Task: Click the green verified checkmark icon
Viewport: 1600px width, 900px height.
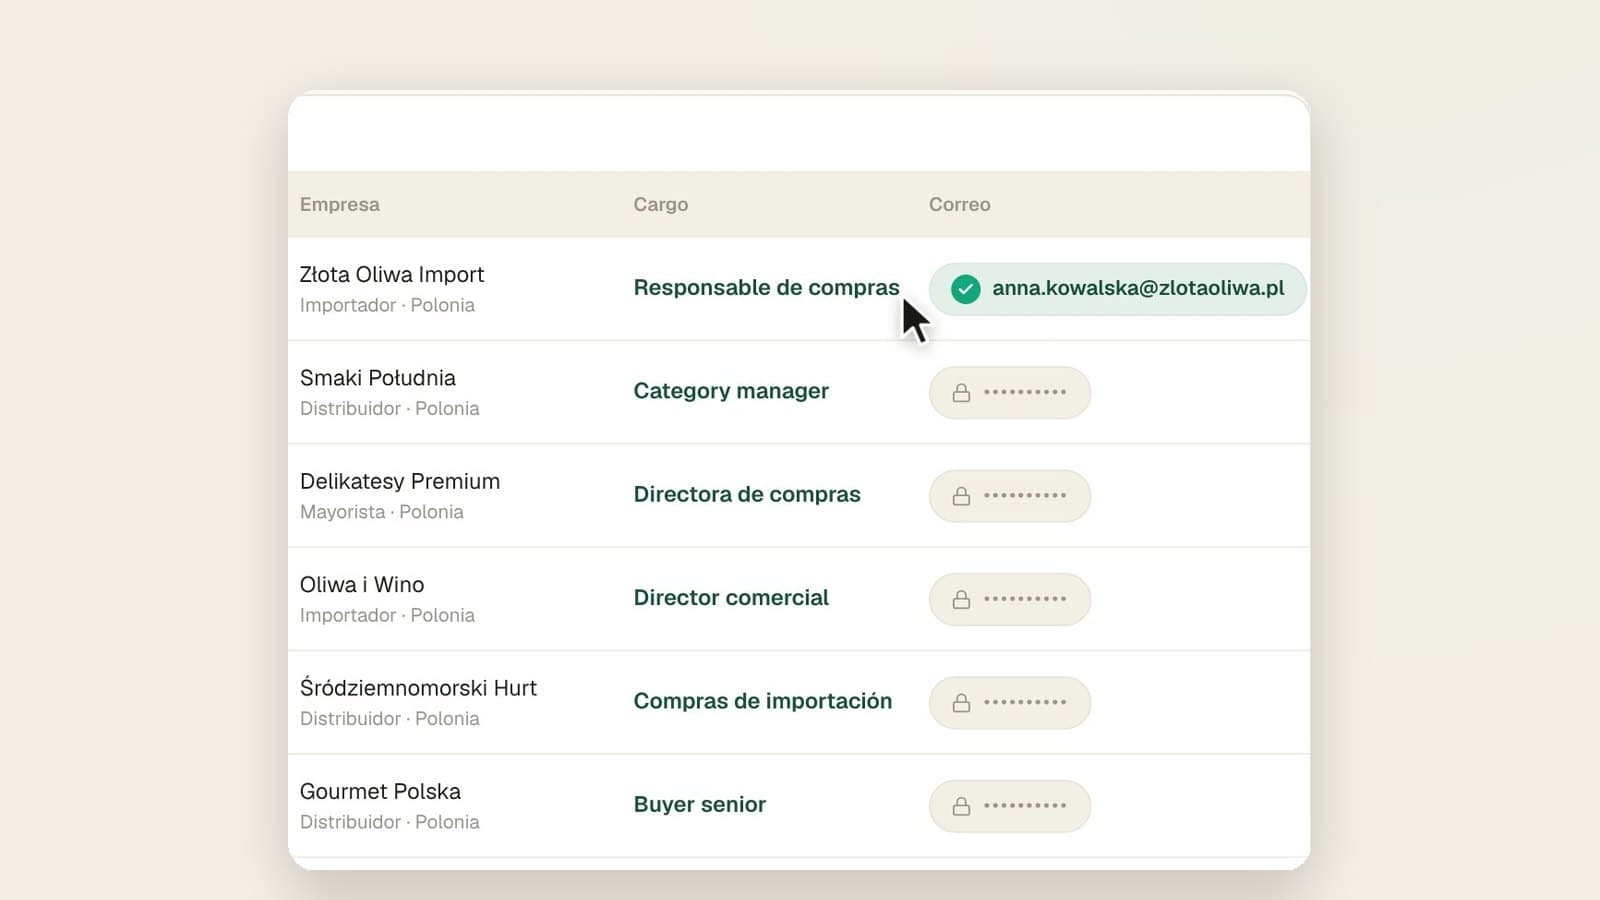Action: pos(965,289)
